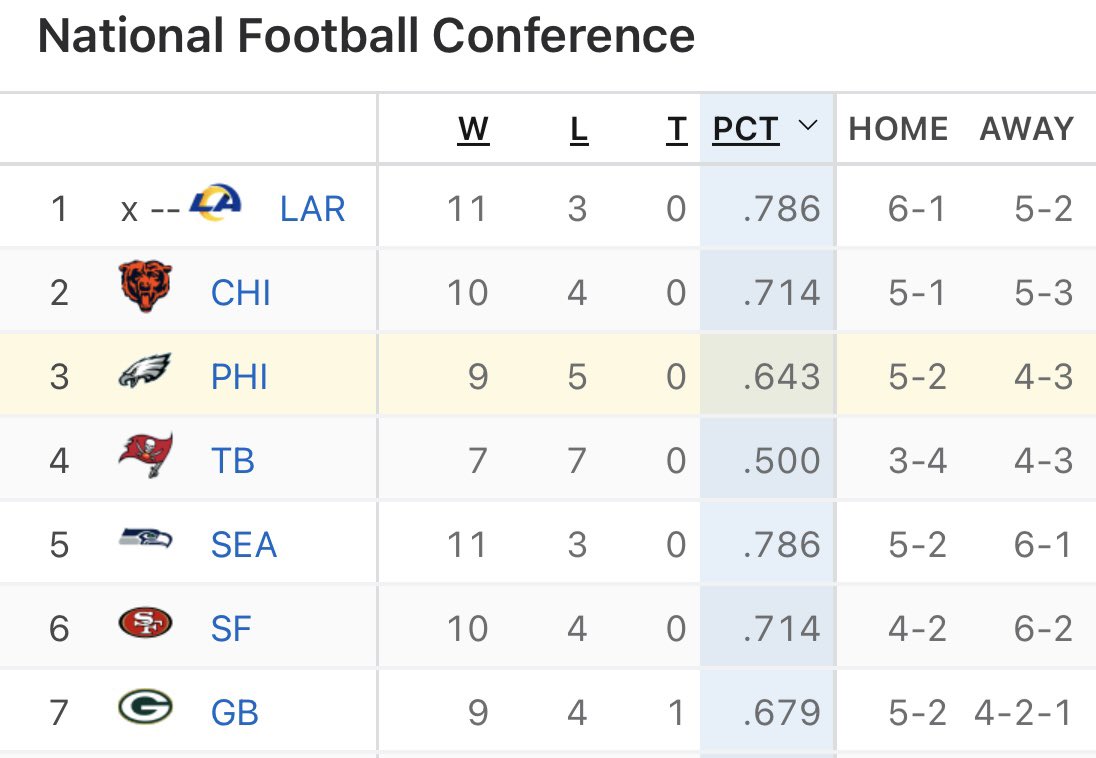Click the Seattle Seahawks logo
This screenshot has height=758, width=1096.
[x=145, y=541]
